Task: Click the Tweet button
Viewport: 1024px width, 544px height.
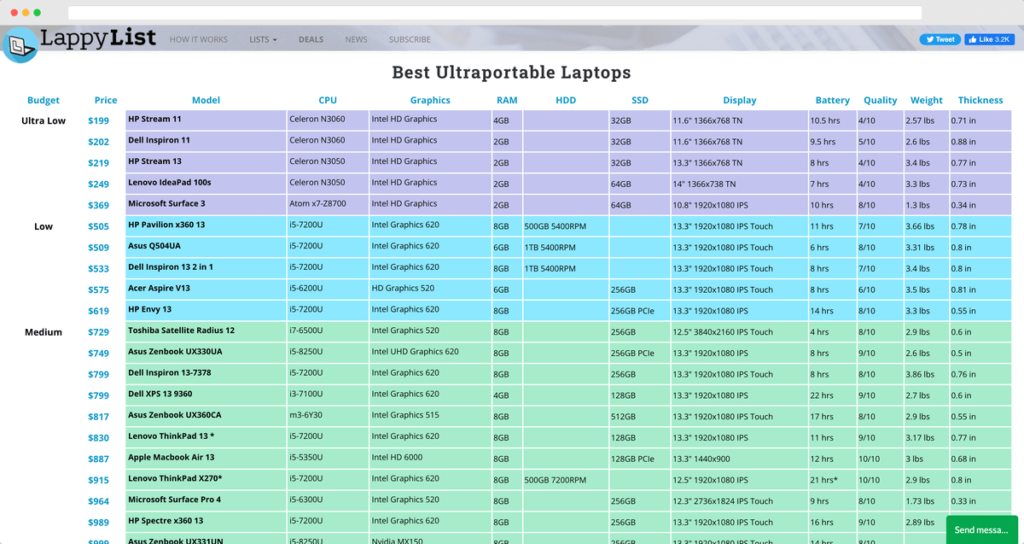Action: [940, 39]
